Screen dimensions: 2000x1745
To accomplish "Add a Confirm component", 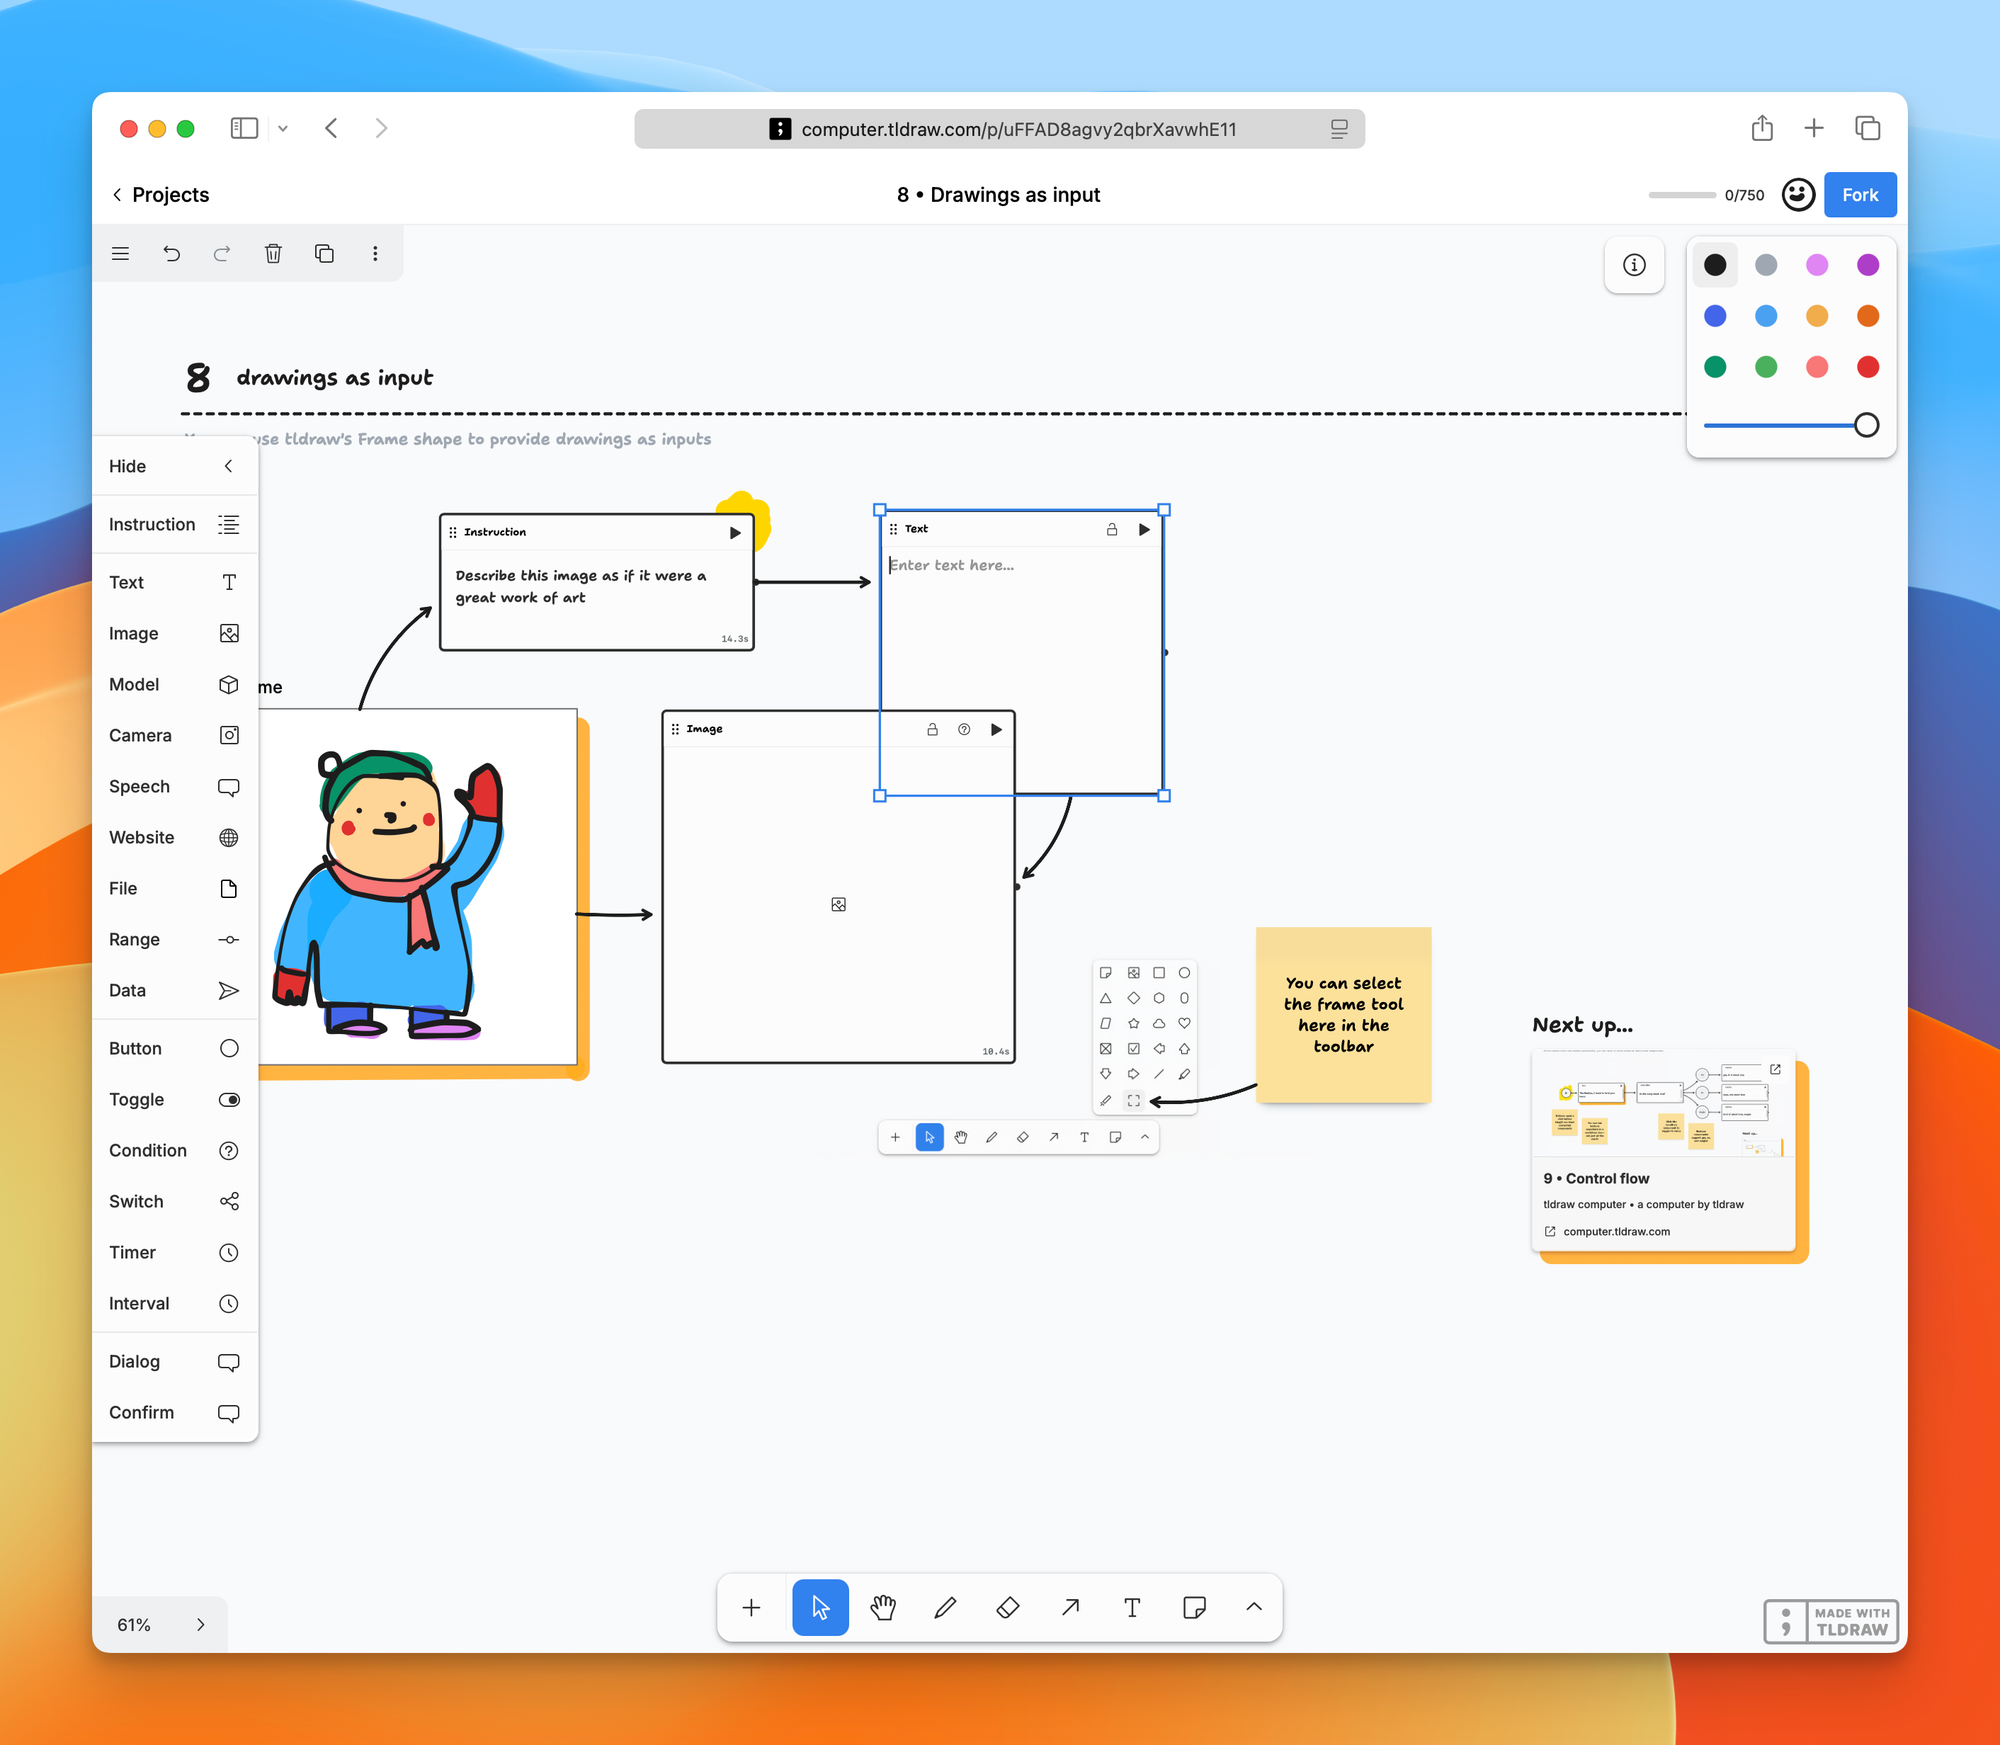I will [175, 1412].
